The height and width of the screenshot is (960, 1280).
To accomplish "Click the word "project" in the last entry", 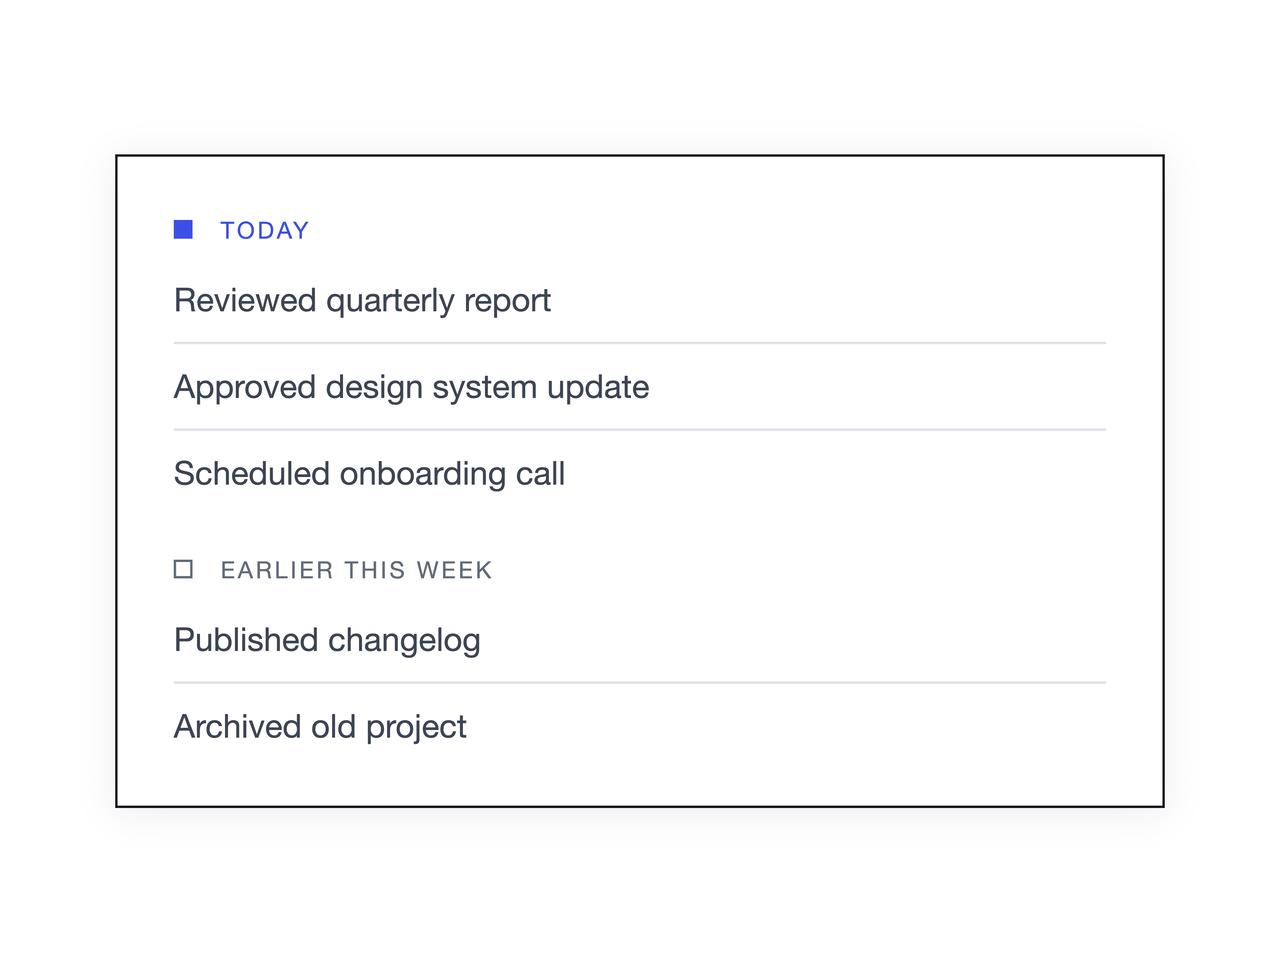I will click(x=416, y=728).
